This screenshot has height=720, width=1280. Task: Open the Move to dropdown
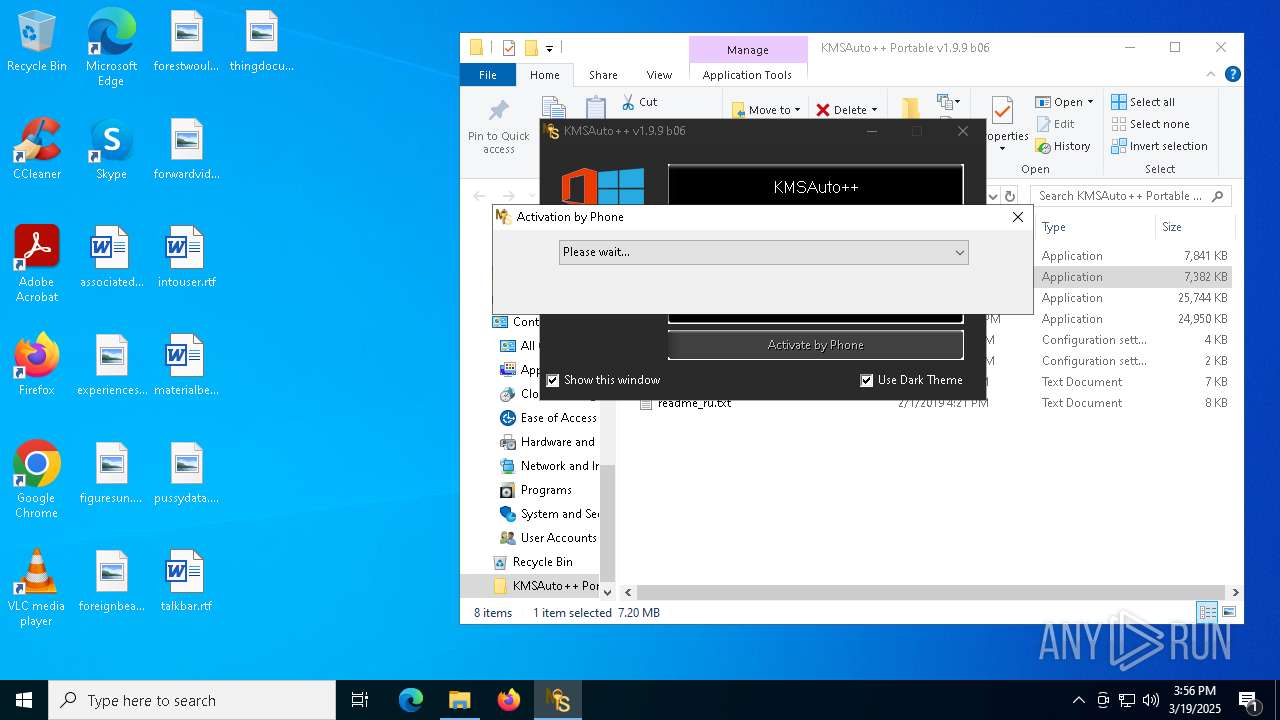click(x=766, y=110)
